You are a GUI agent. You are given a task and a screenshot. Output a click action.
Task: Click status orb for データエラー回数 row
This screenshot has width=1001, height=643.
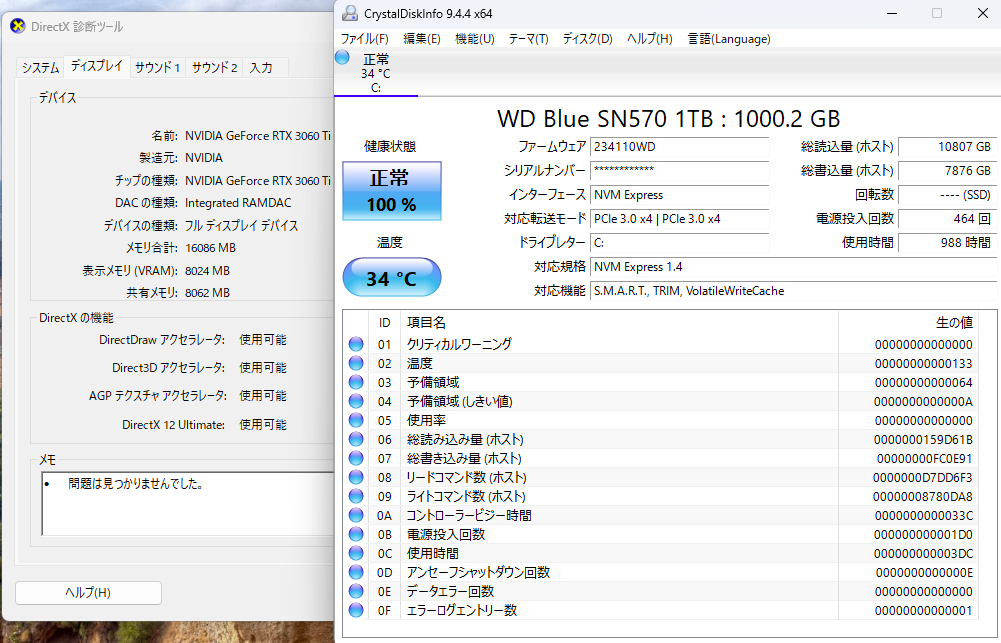[x=356, y=591]
